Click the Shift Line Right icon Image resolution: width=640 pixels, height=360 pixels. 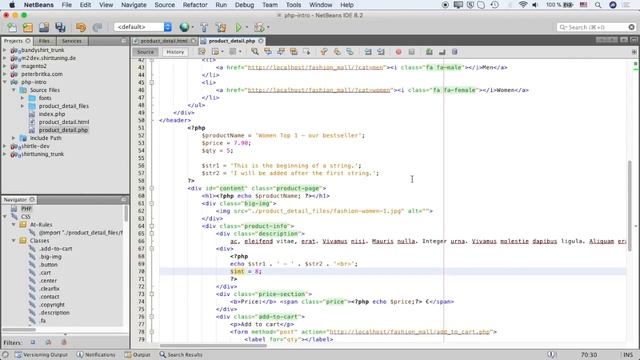point(381,52)
